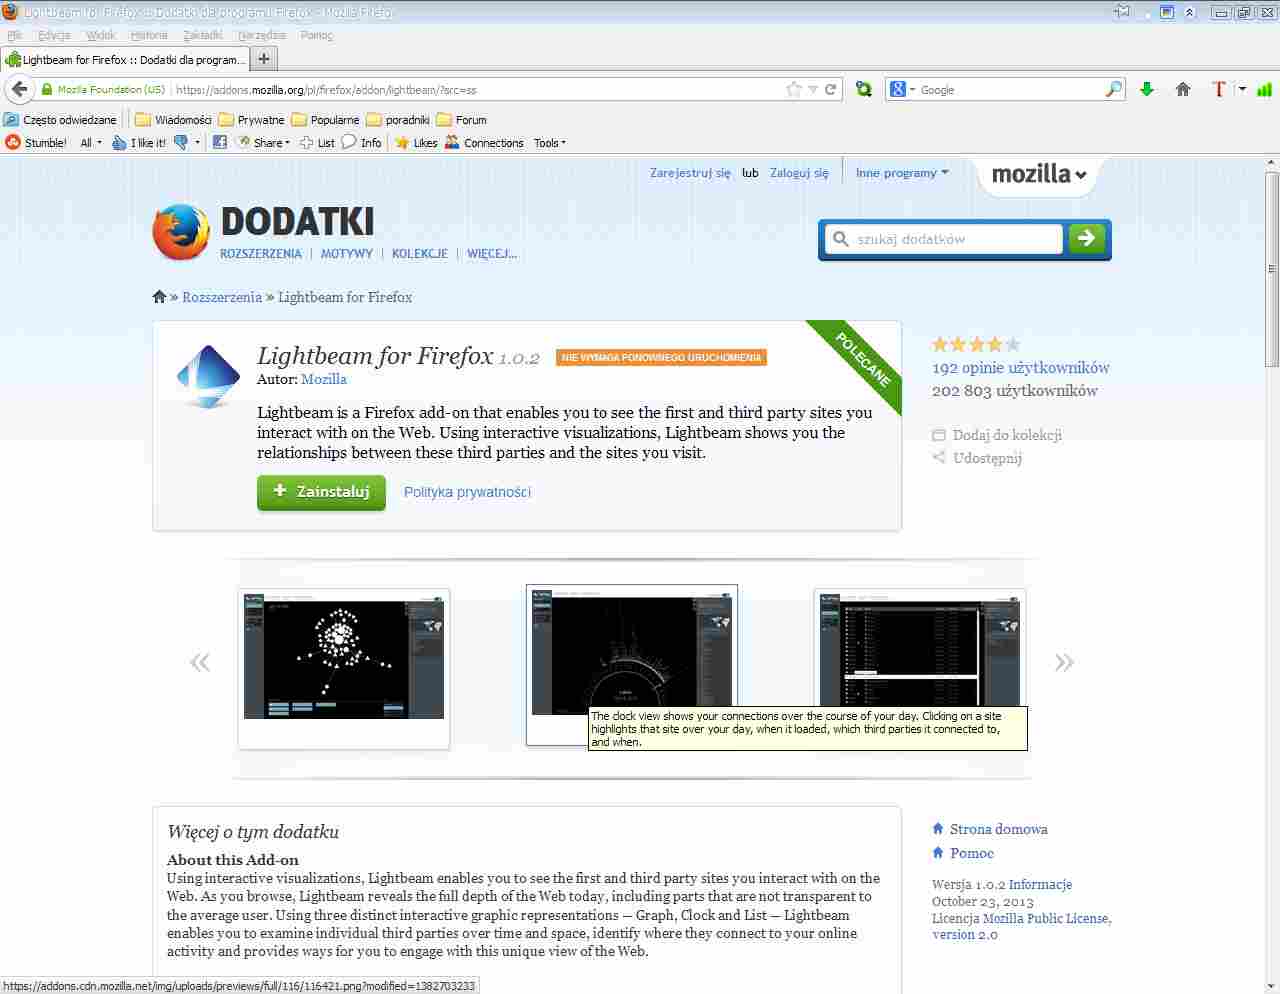Open downloads with the green arrow icon
The height and width of the screenshot is (994, 1280).
coord(1147,89)
